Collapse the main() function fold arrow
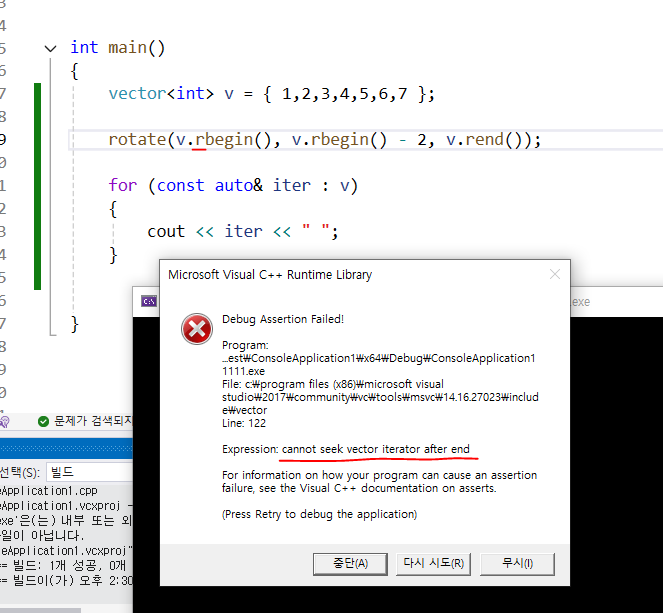This screenshot has height=613, width=663. click(x=50, y=49)
